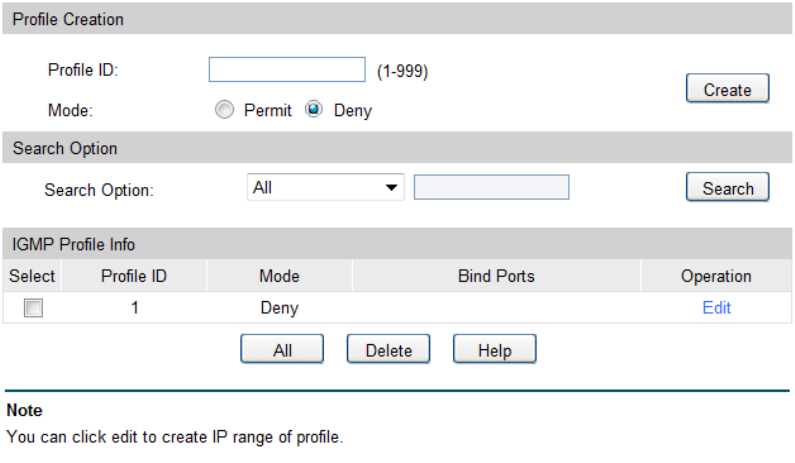Click the Select column header
The height and width of the screenshot is (463, 795).
tap(33, 276)
